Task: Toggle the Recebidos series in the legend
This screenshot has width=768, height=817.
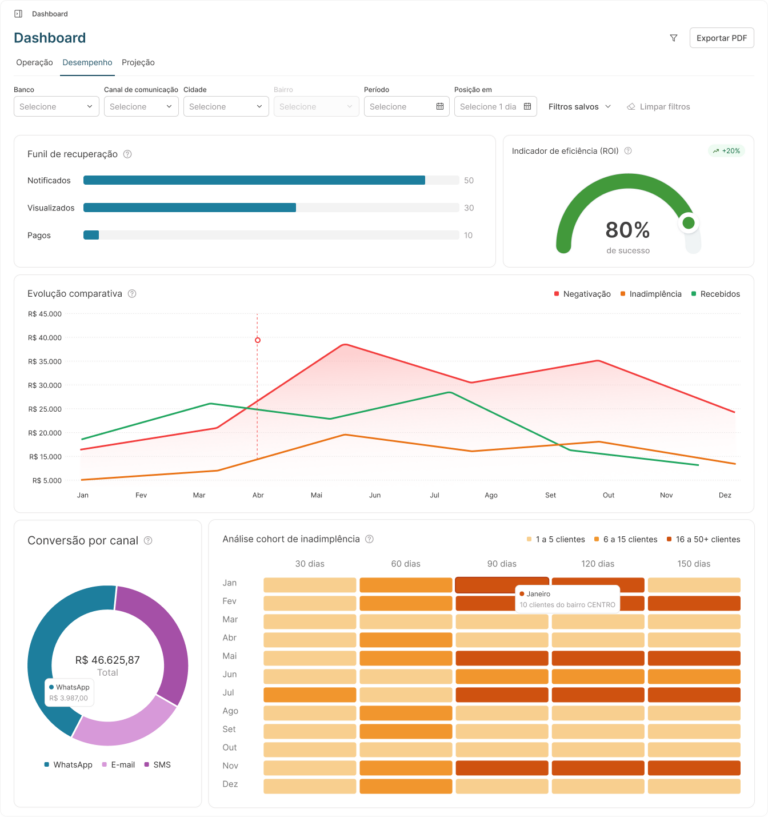Action: (715, 294)
